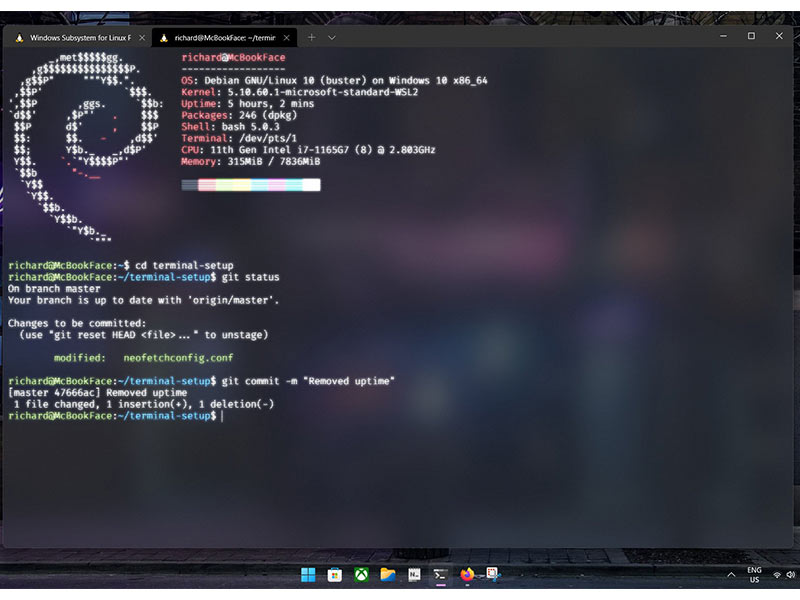This screenshot has width=800, height=600.
Task: Click the Debian swirl ASCII logo
Action: tap(84, 147)
